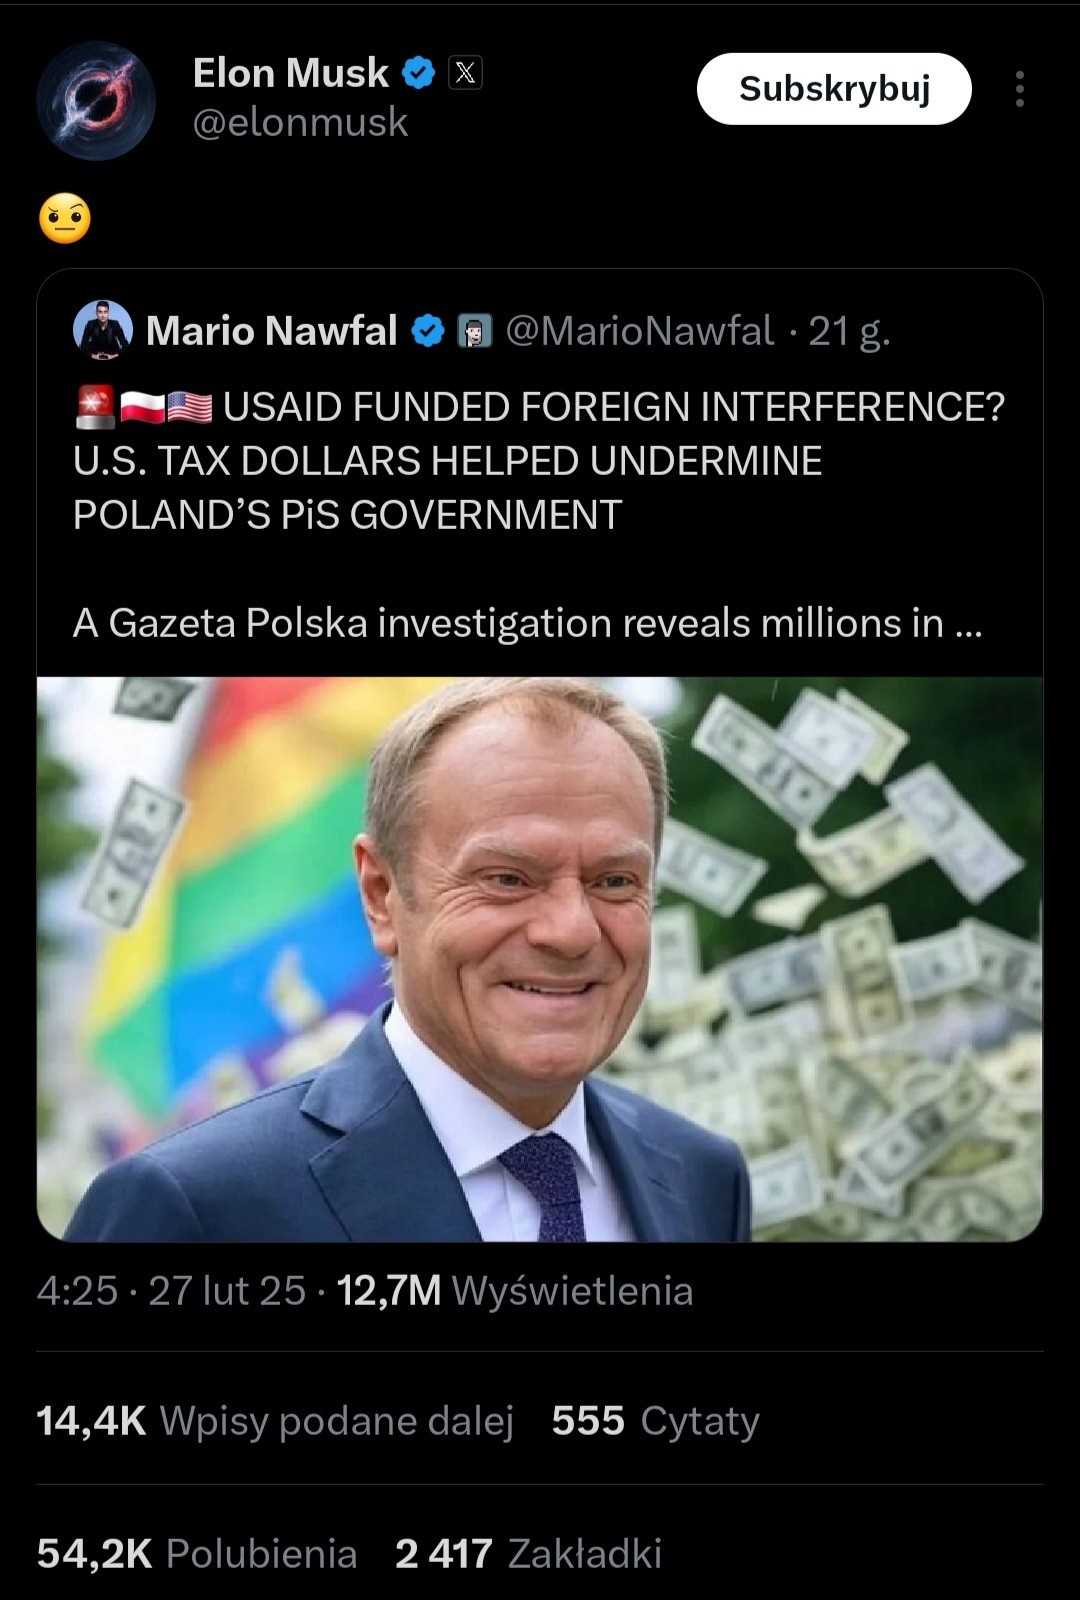Click the X affiliation badge
The height and width of the screenshot is (1600, 1080).
point(465,73)
